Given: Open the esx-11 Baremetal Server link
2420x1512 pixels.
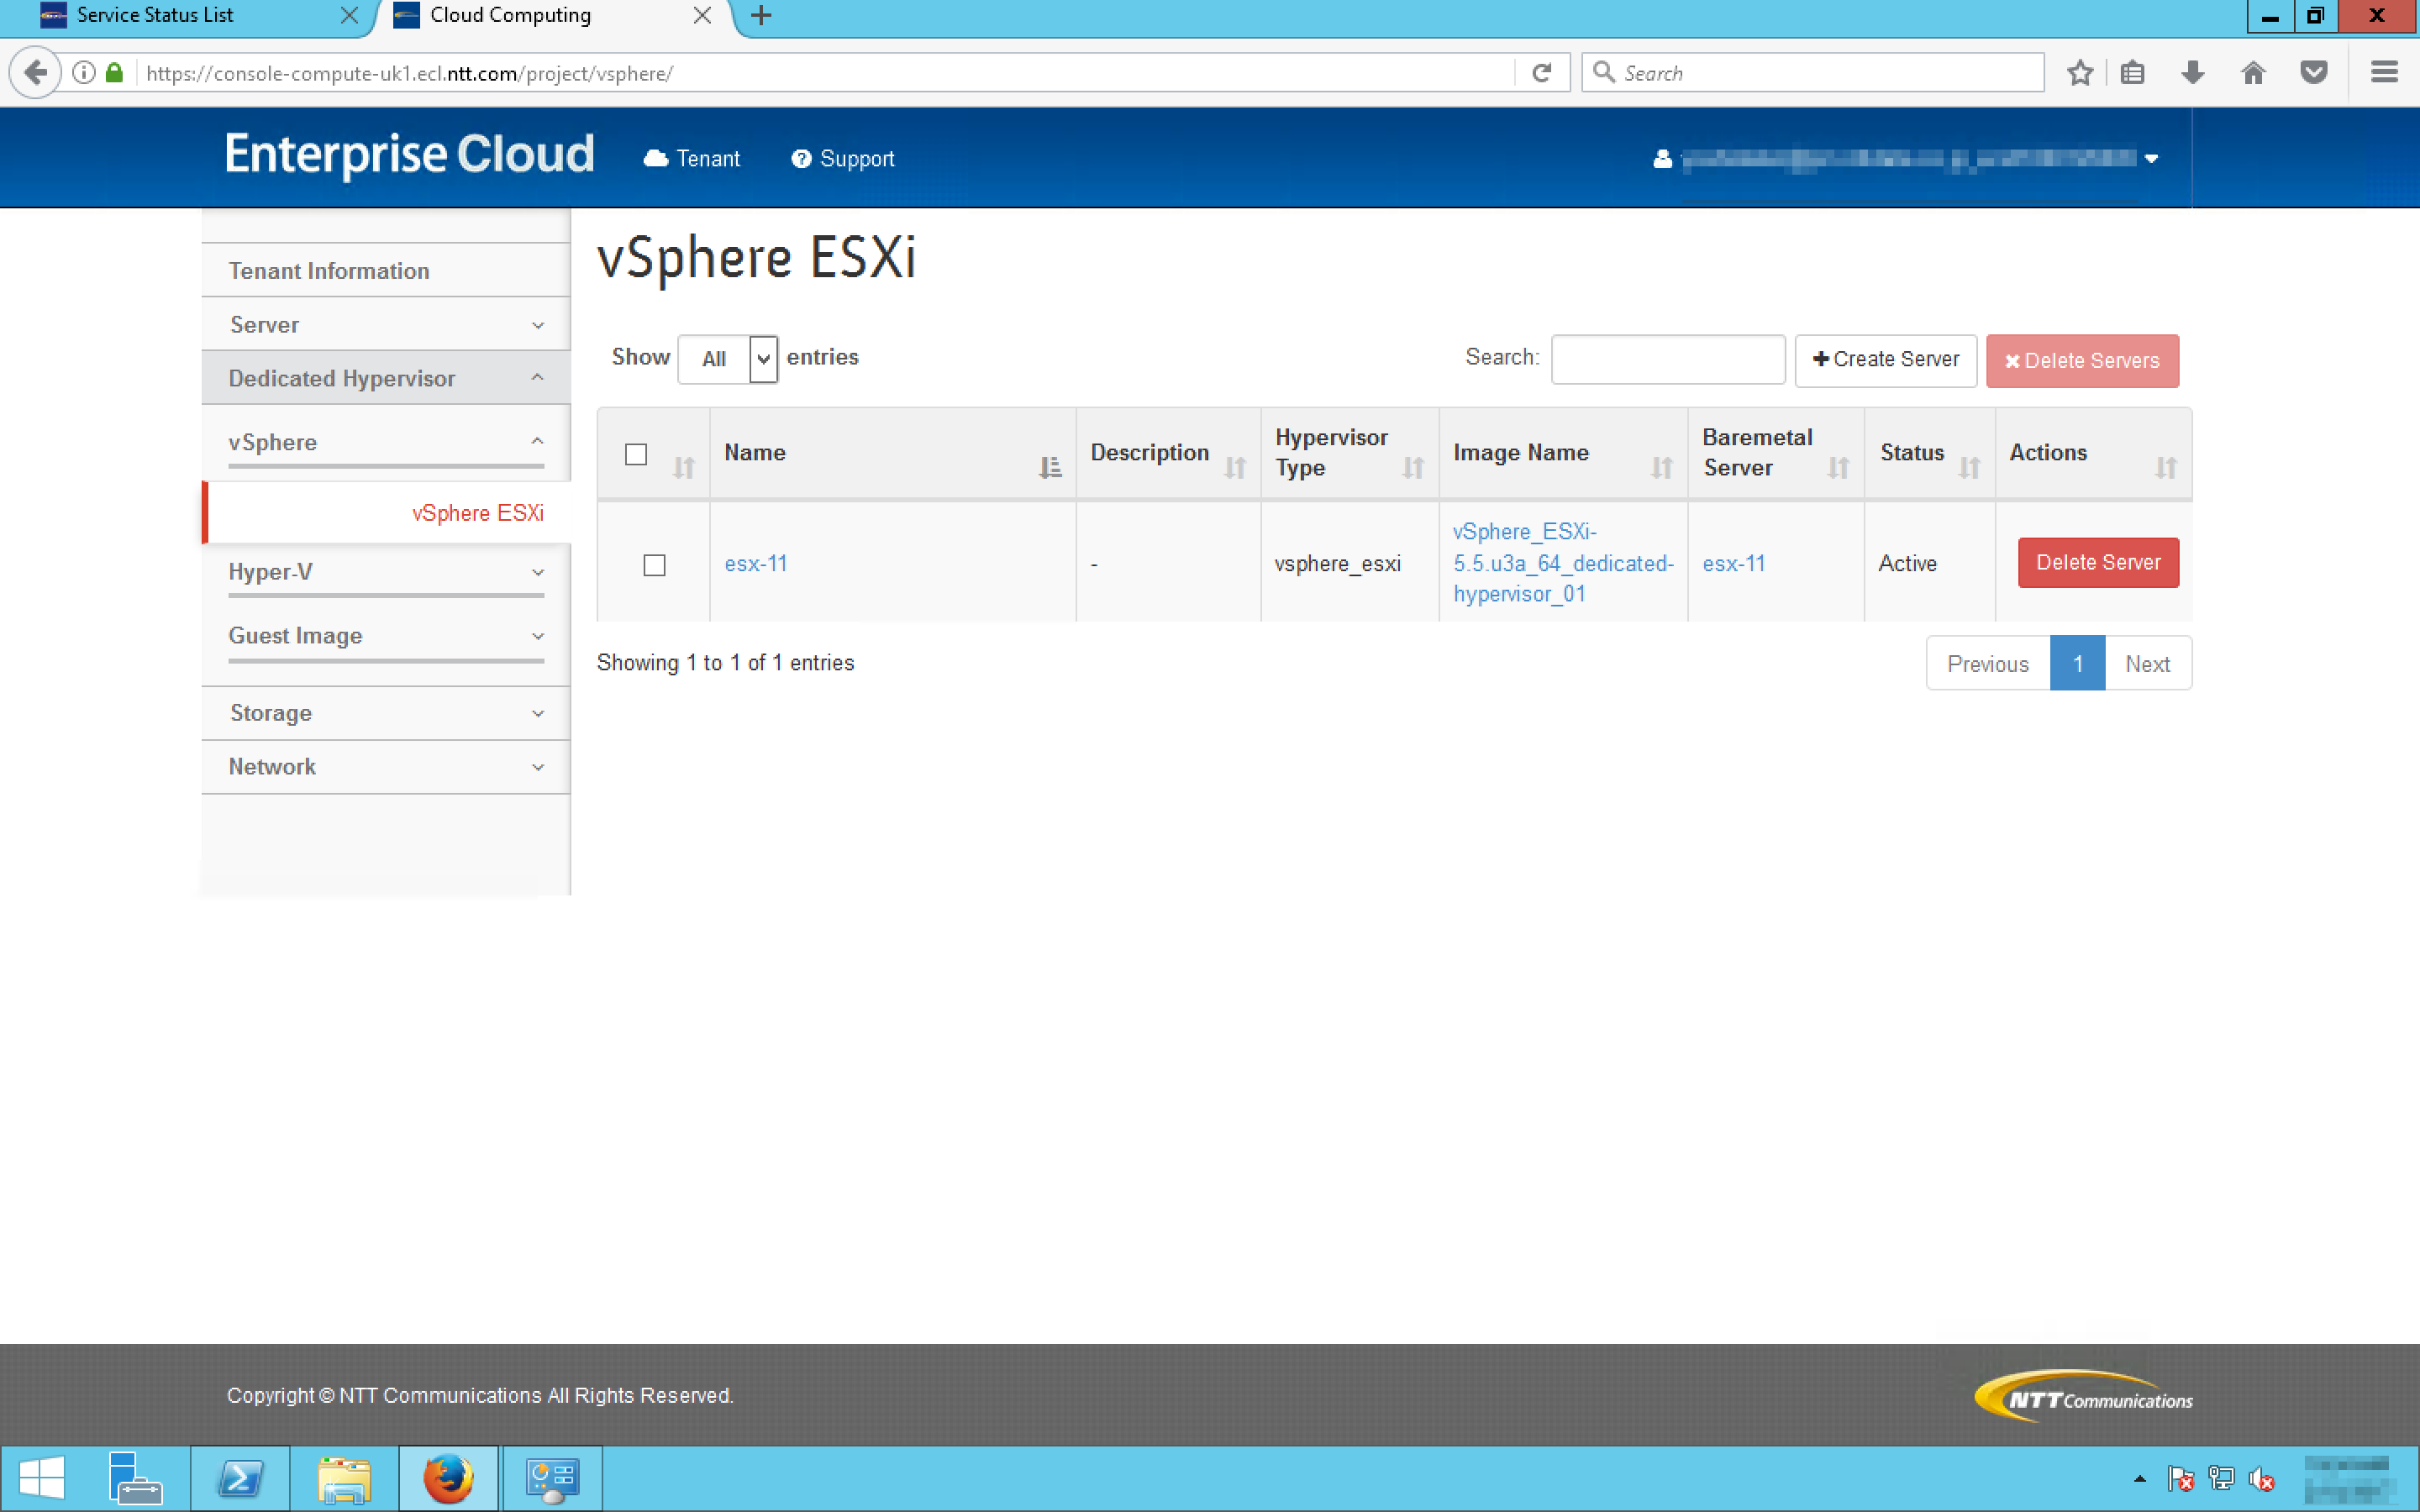Looking at the screenshot, I should click(x=1734, y=564).
